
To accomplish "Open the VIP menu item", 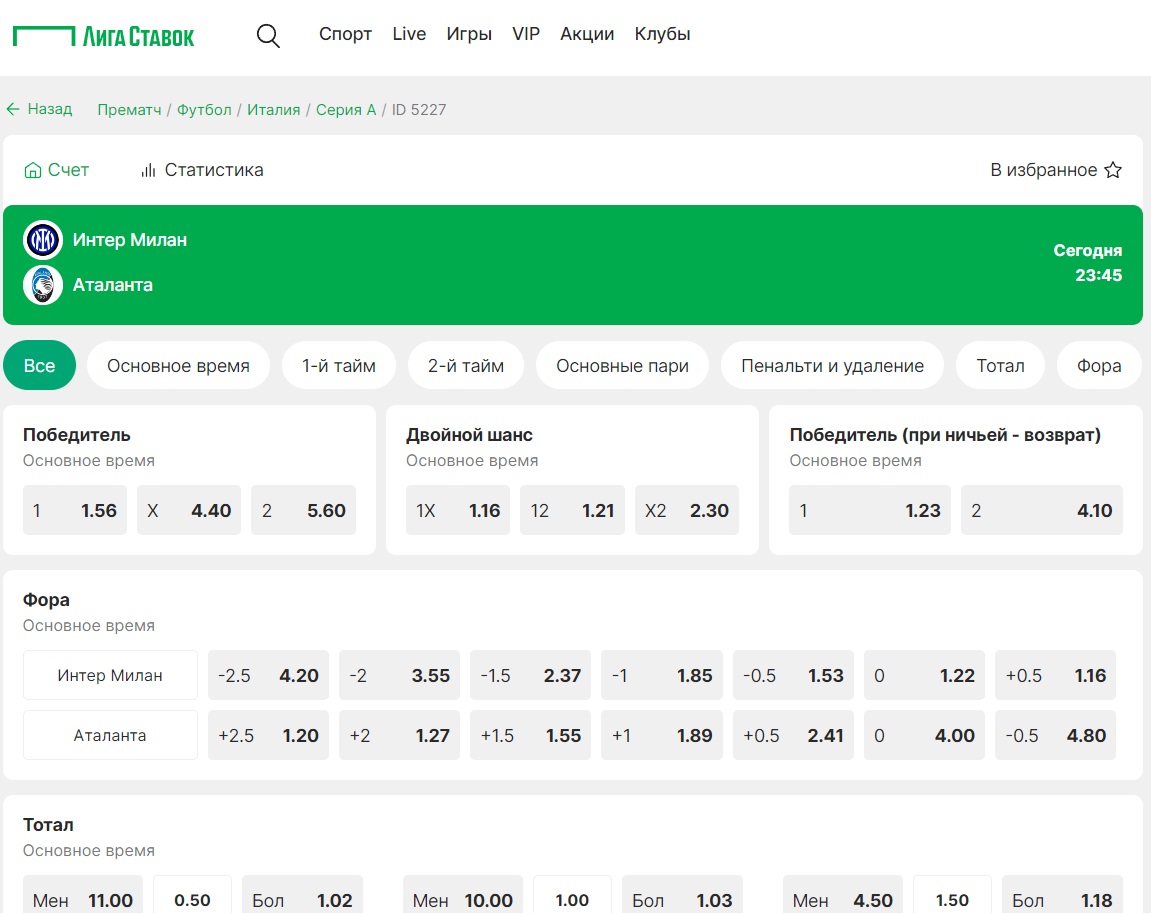I will click(526, 34).
